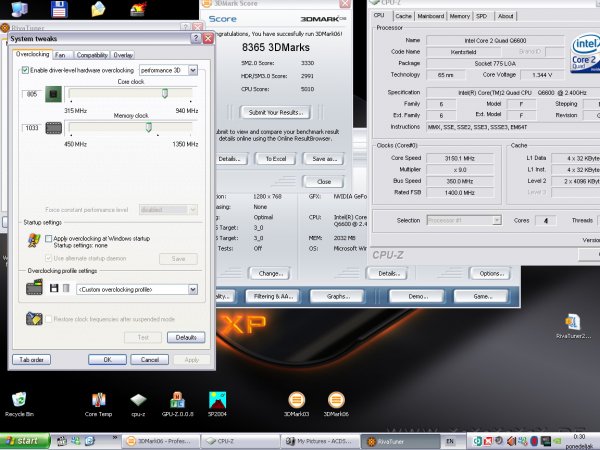This screenshot has width=600, height=450.
Task: Click the Core clock slider handle
Action: click(165, 93)
